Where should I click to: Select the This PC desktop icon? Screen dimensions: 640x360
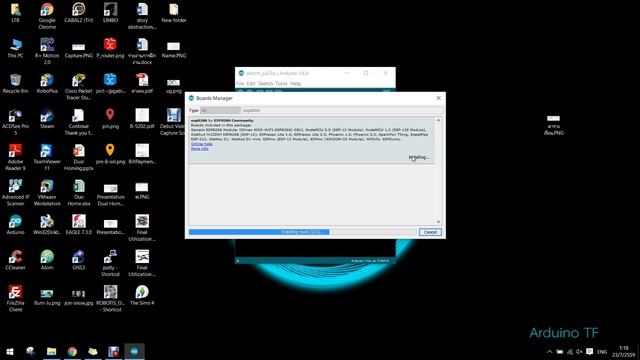point(15,48)
